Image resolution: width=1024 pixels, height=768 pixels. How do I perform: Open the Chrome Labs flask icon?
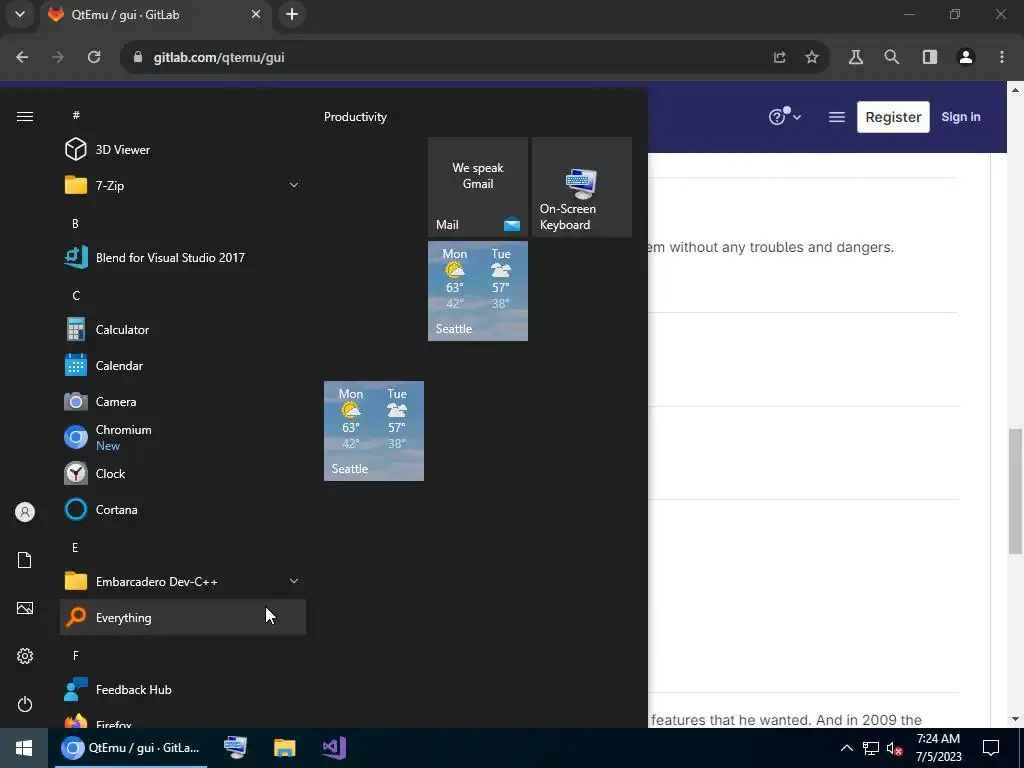[856, 57]
